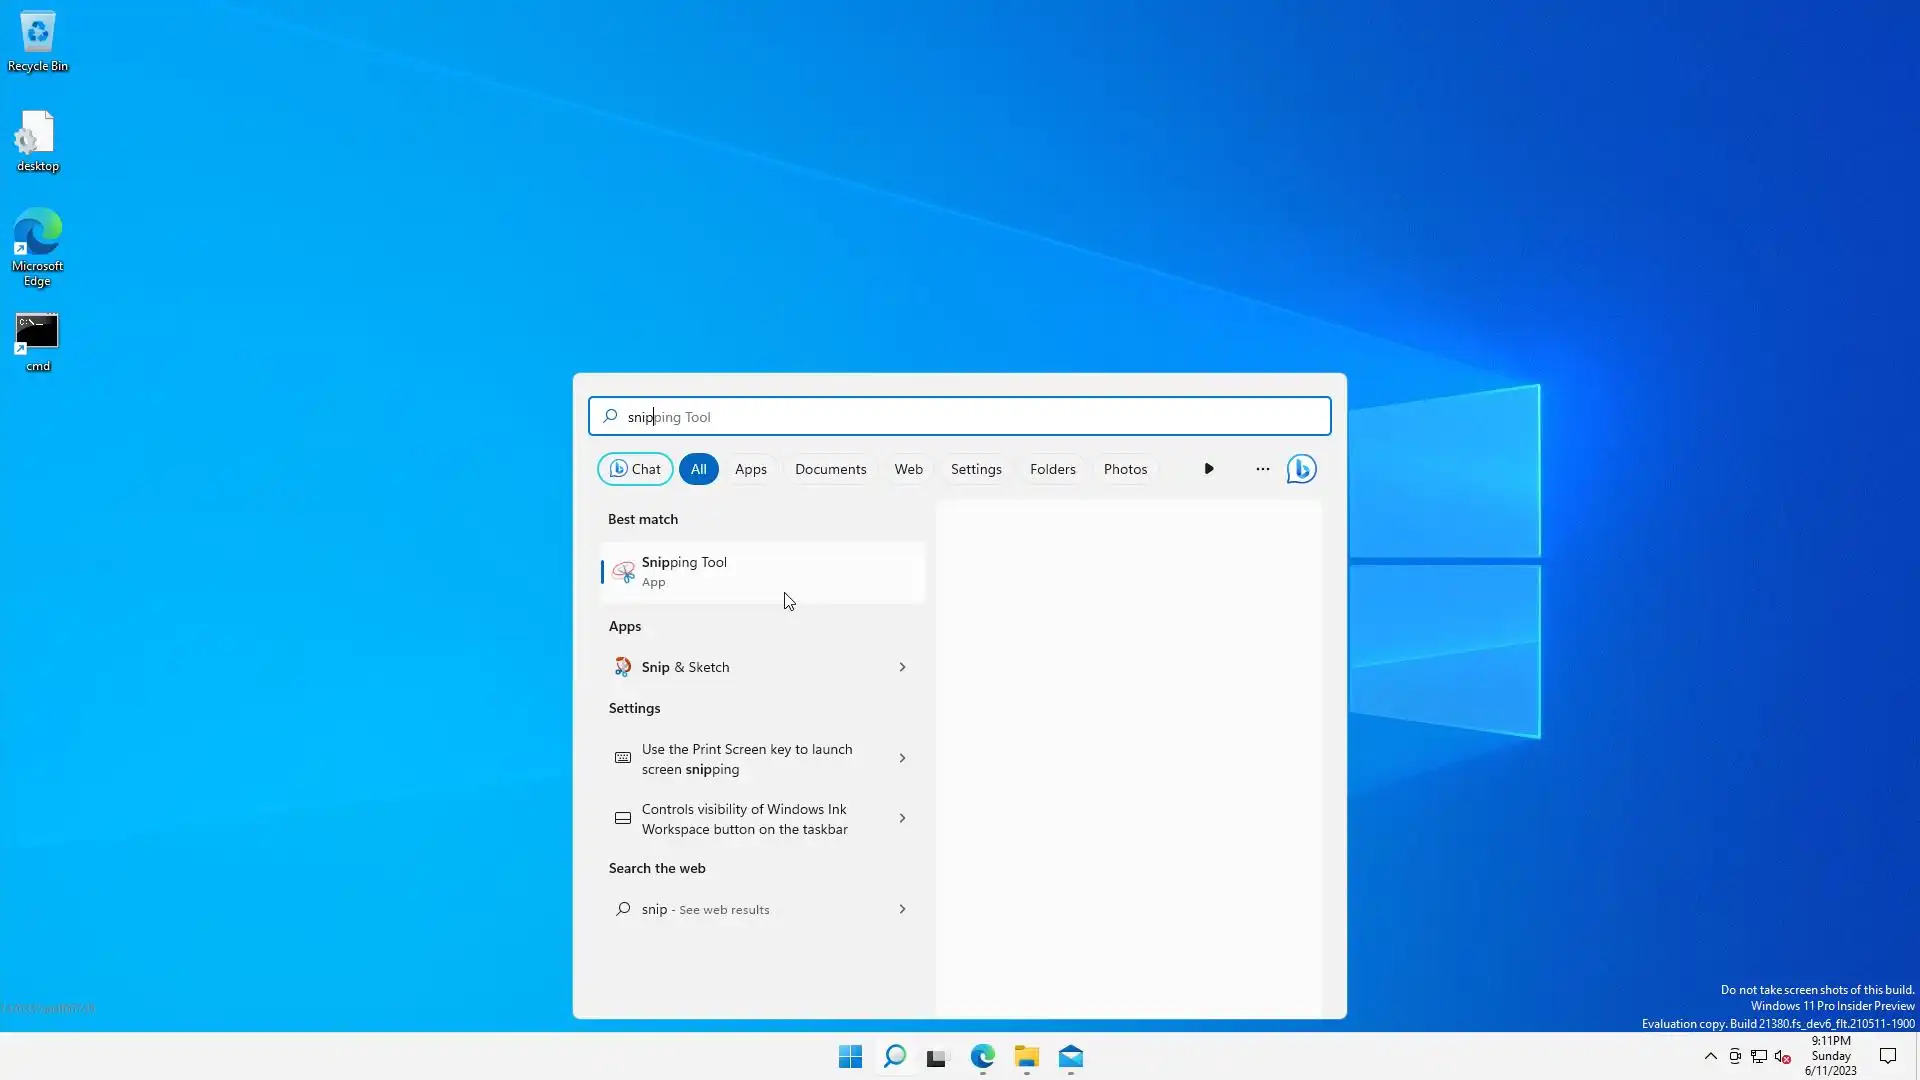Click inside the search text field
1920x1080 pixels.
pyautogui.click(x=960, y=417)
